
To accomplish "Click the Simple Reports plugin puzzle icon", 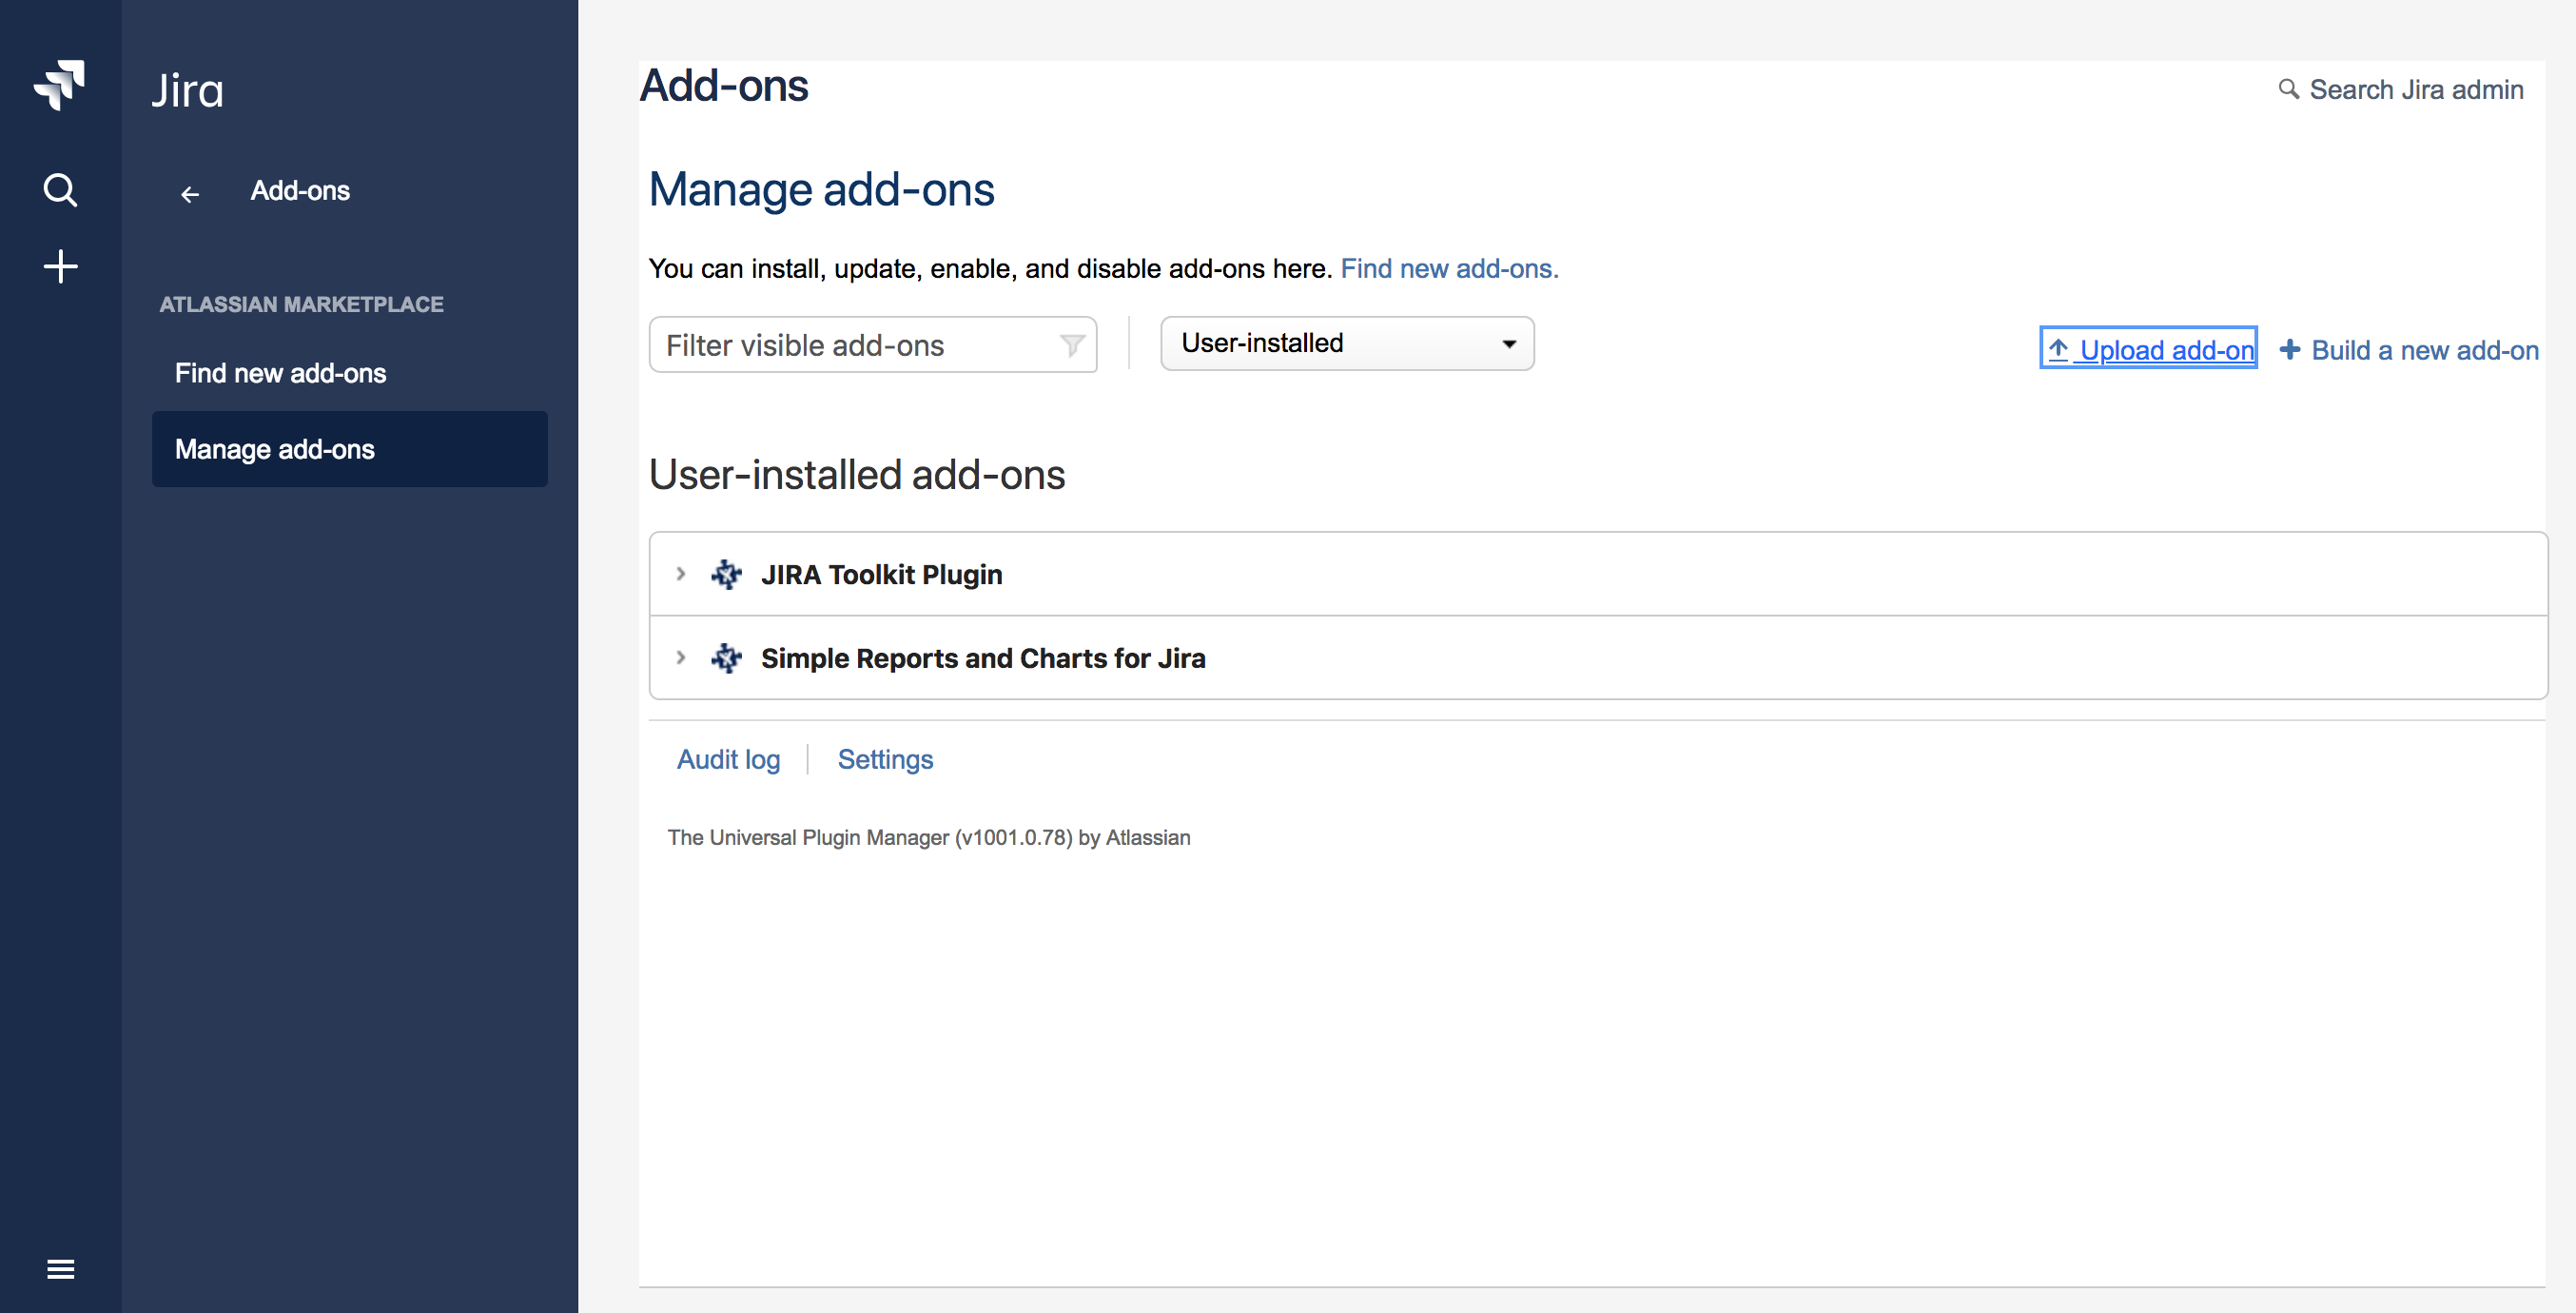I will (726, 658).
